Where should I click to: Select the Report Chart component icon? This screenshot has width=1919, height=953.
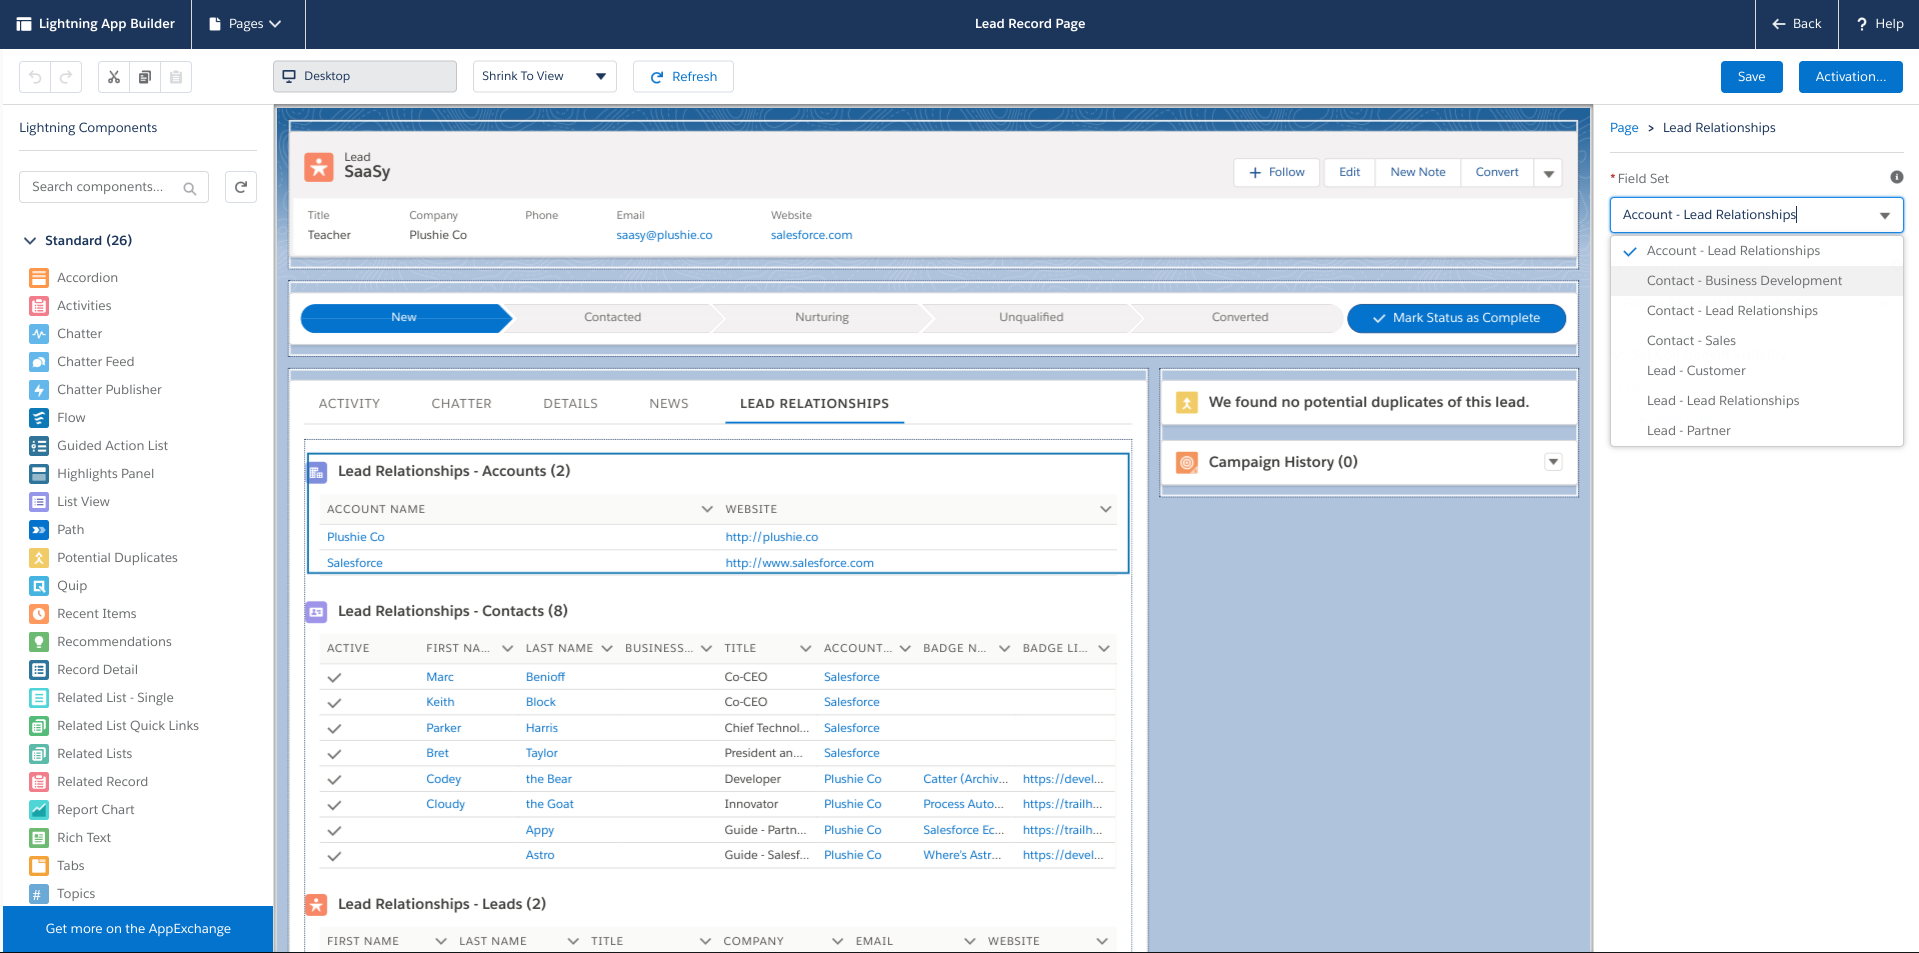pos(39,810)
